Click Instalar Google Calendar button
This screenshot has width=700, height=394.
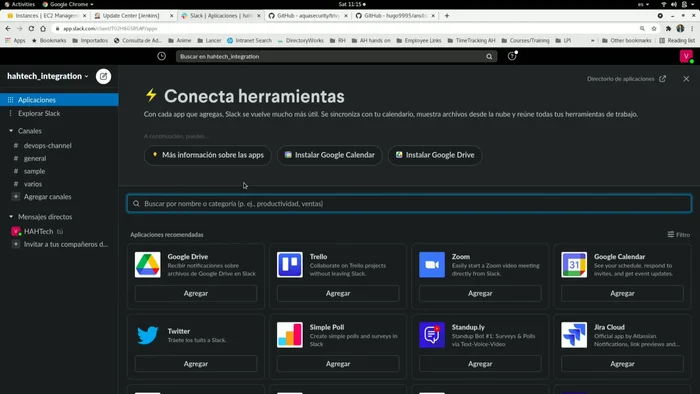(329, 155)
